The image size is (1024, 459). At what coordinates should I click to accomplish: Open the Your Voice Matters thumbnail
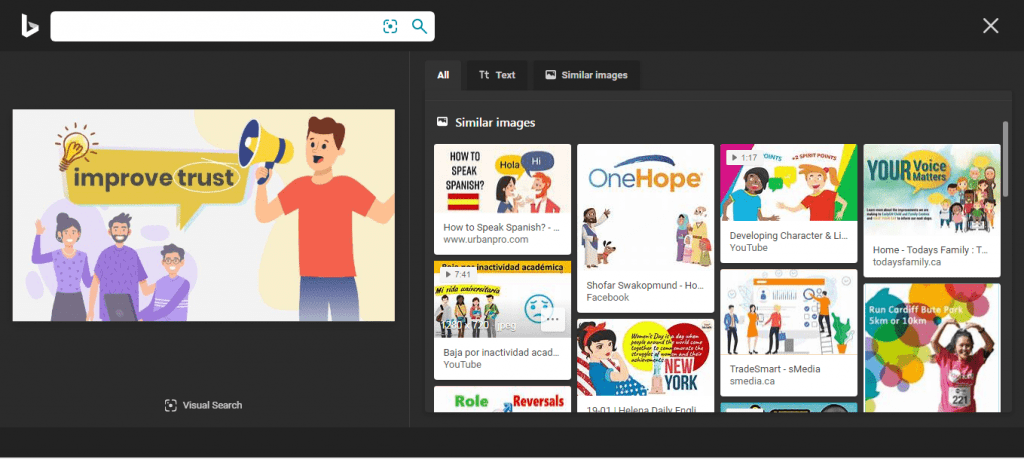(932, 190)
